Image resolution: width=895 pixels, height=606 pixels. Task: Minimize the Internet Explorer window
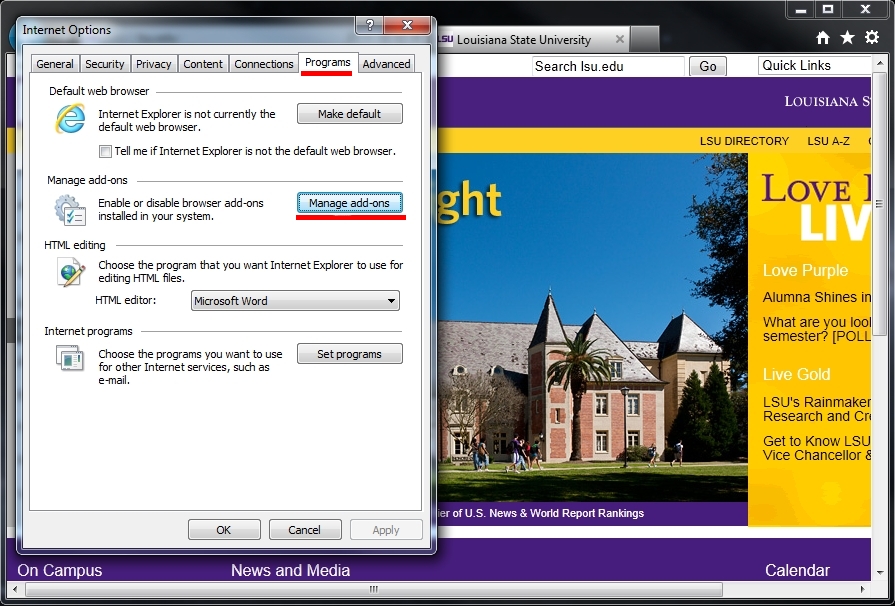[801, 10]
